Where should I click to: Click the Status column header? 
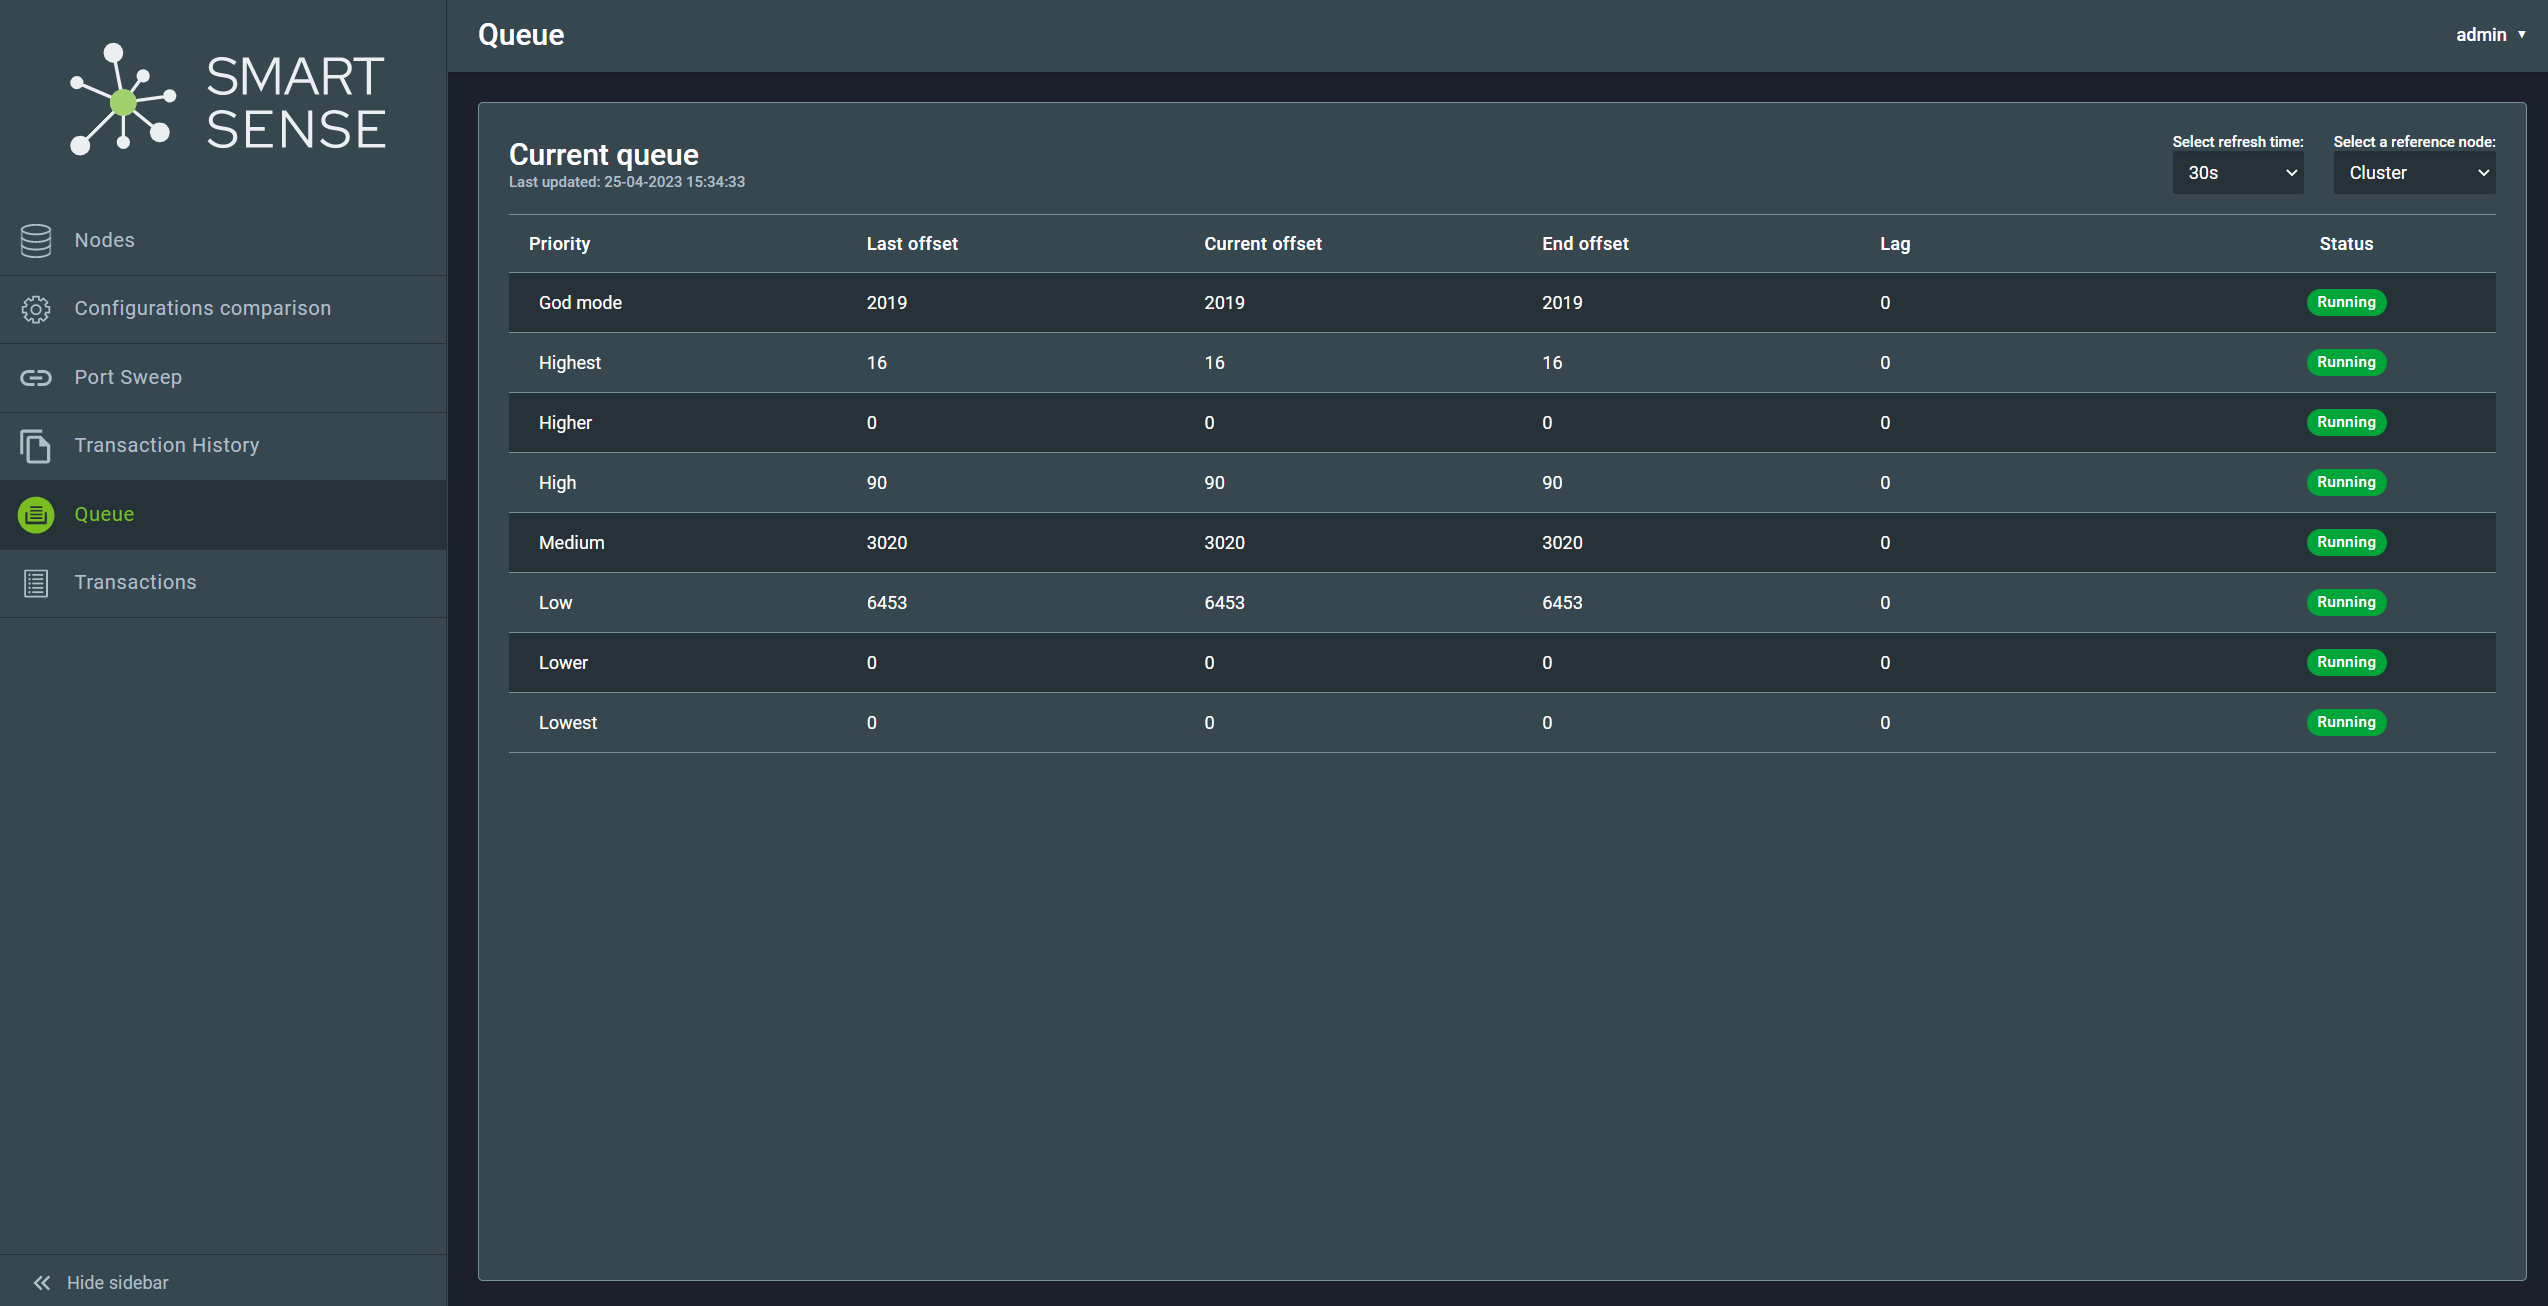(2346, 244)
